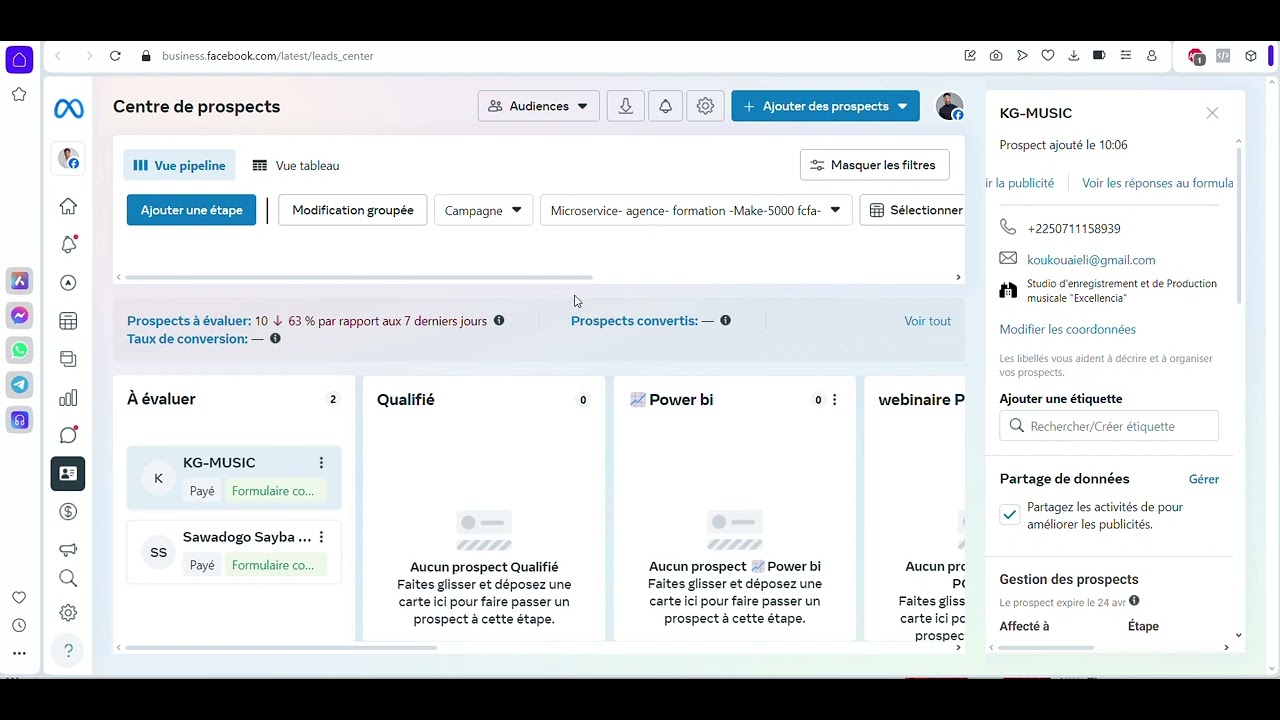This screenshot has width=1280, height=720.
Task: Select the Sawadogo Sayba prospect card
Action: (234, 551)
